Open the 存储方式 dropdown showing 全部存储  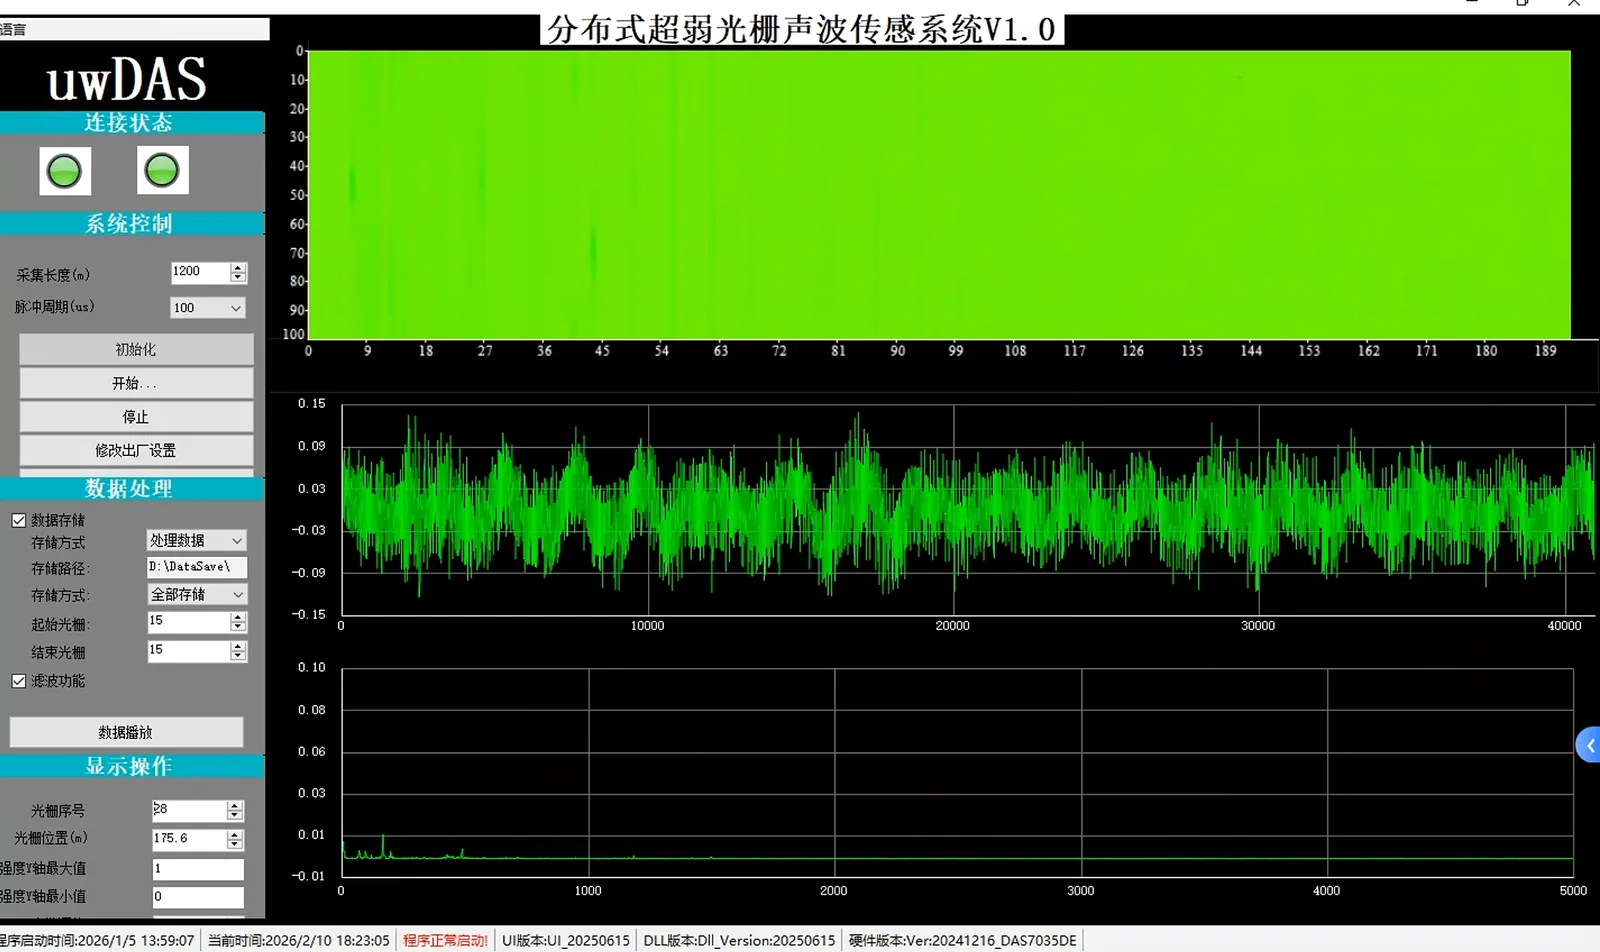click(197, 594)
